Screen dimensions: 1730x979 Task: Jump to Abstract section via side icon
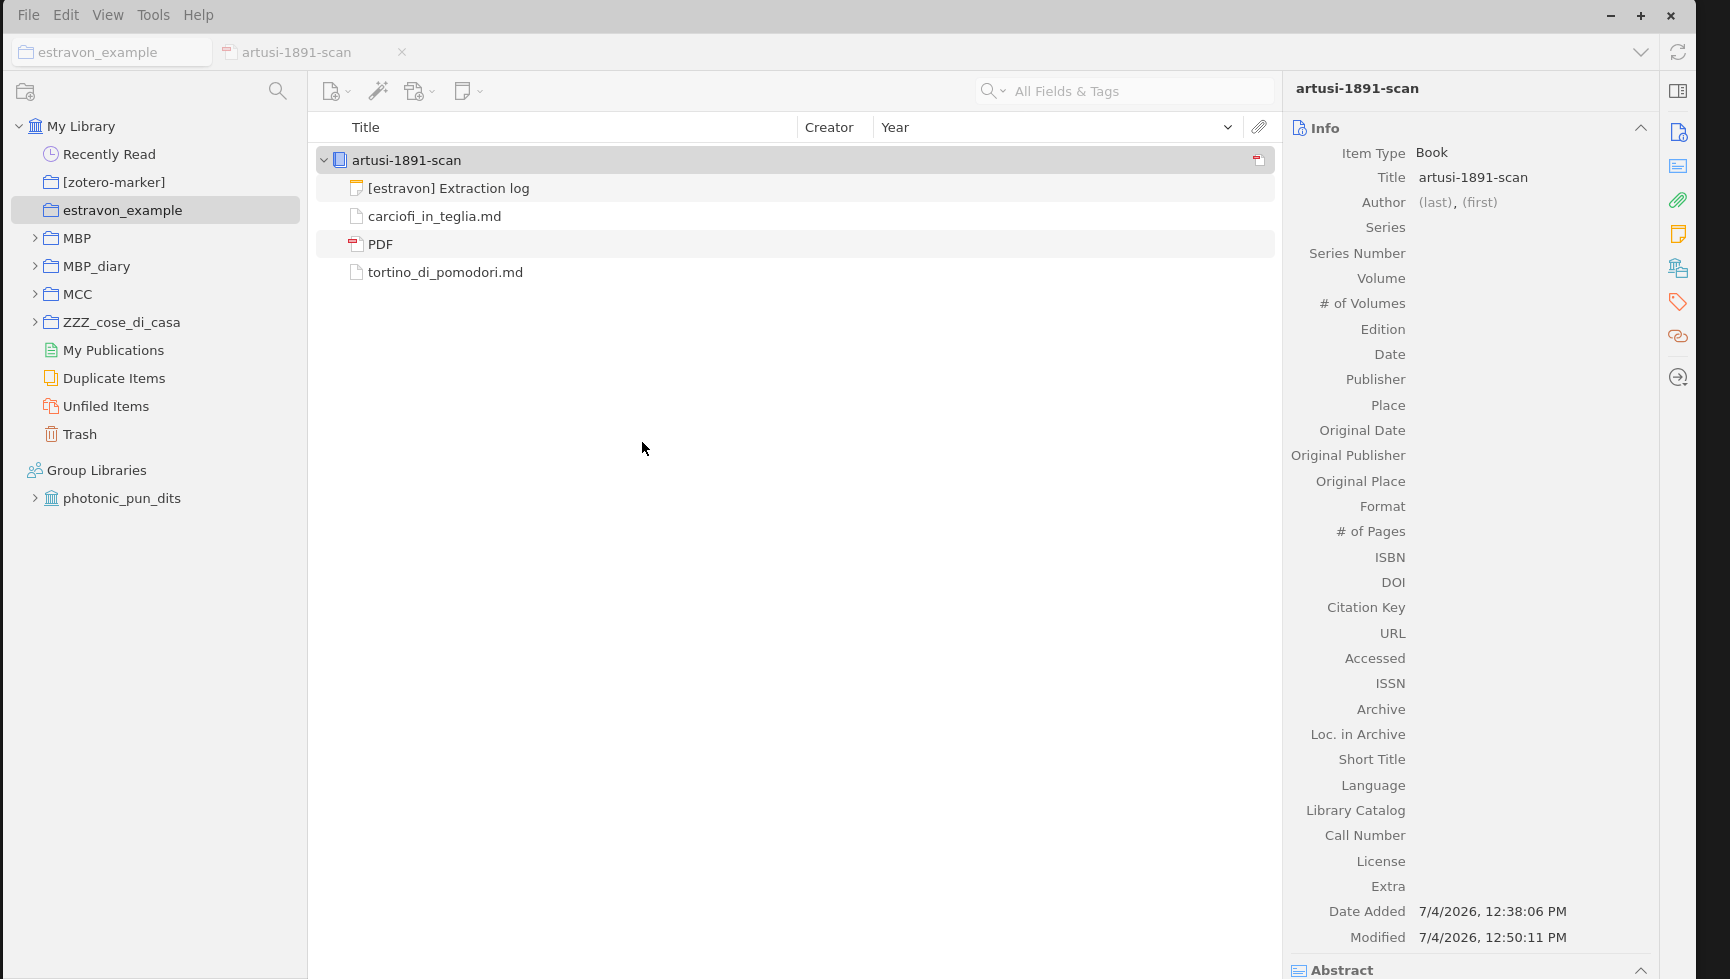click(x=1678, y=166)
